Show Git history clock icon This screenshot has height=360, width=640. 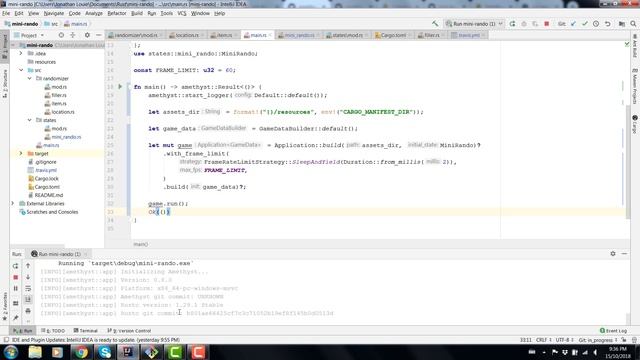[x=596, y=24]
